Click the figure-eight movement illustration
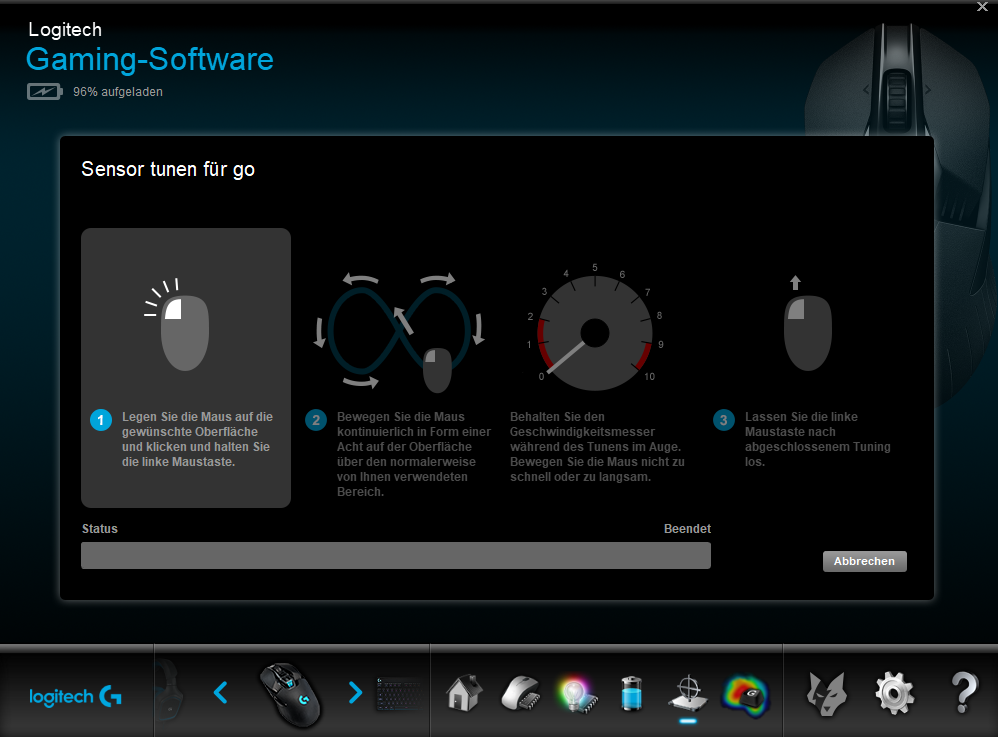The height and width of the screenshot is (737, 998). pos(400,332)
